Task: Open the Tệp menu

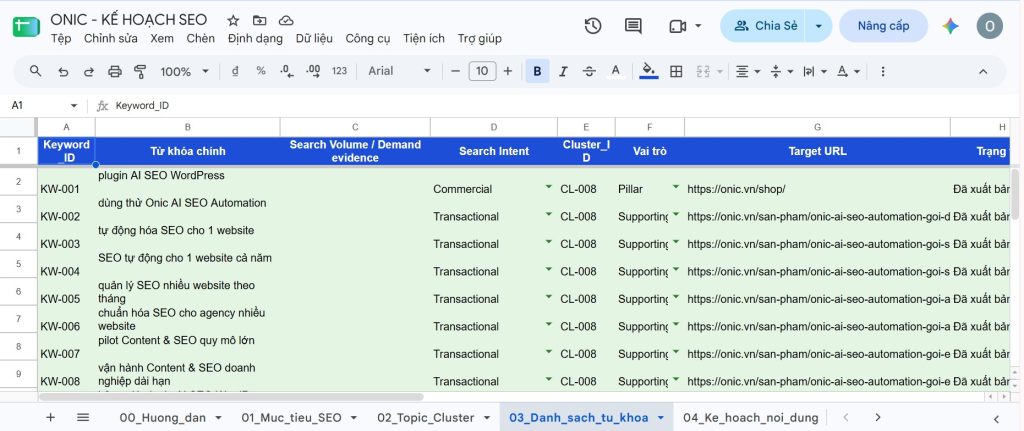Action: (x=61, y=39)
